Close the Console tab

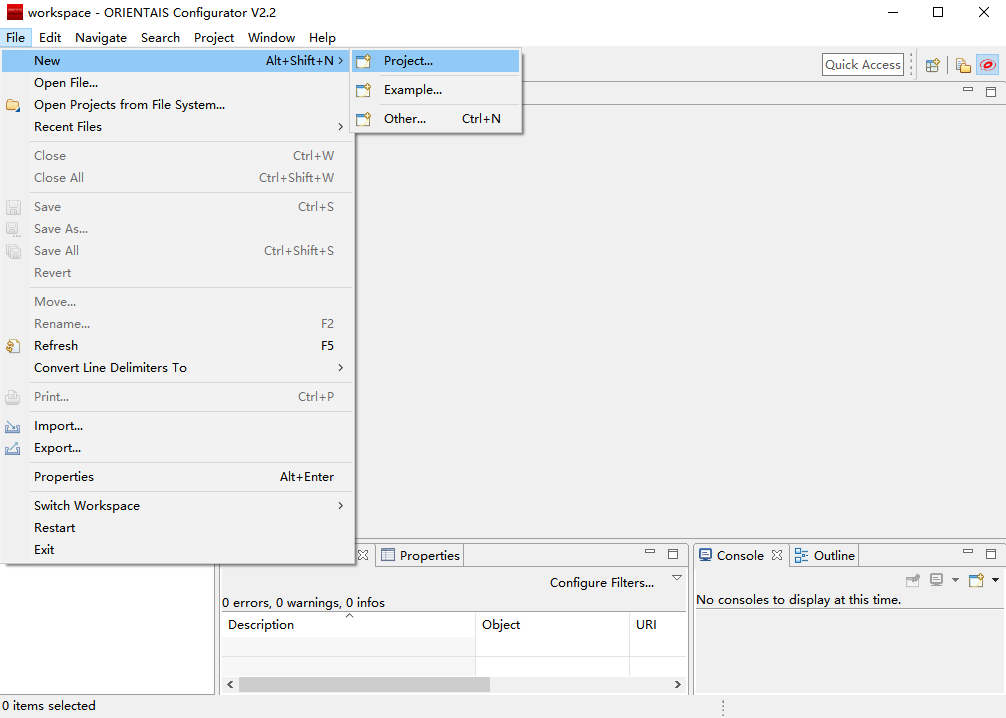click(x=777, y=555)
